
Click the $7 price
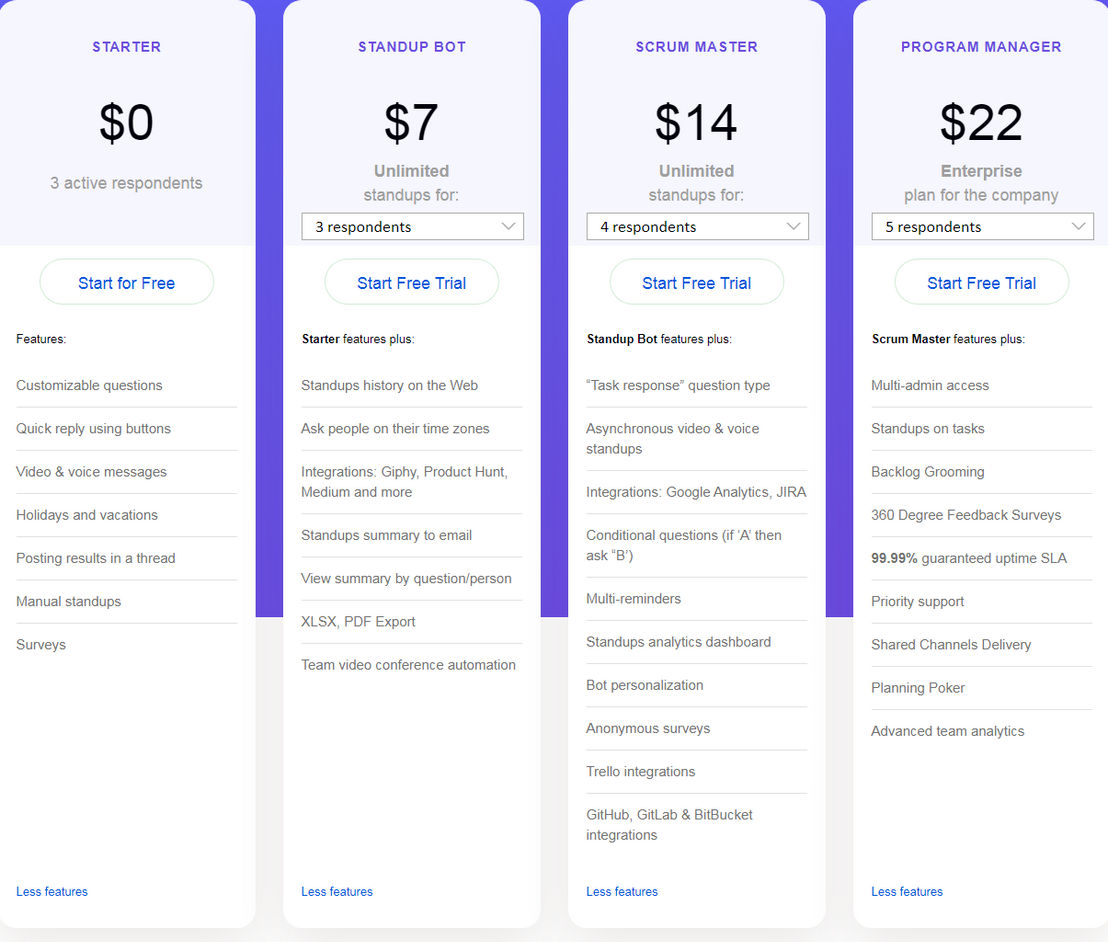(411, 122)
